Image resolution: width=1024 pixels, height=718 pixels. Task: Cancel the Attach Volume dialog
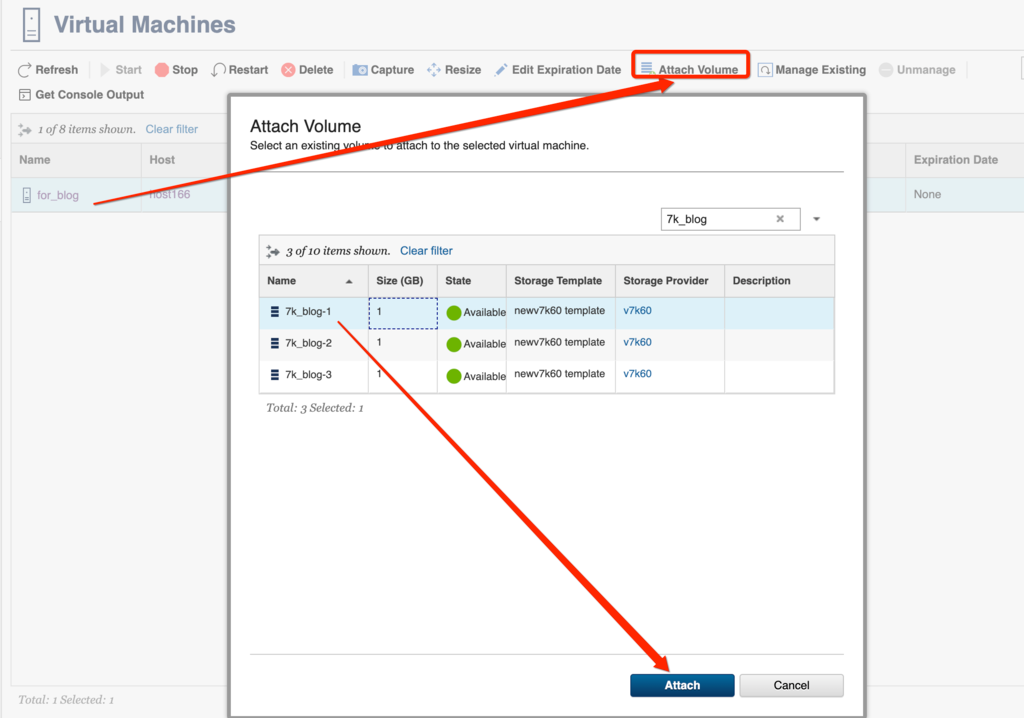tap(790, 685)
